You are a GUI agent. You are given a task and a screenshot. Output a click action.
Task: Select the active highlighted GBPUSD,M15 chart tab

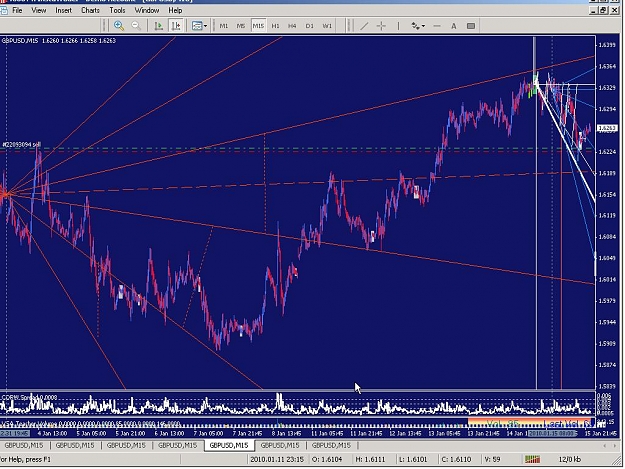pyautogui.click(x=229, y=445)
